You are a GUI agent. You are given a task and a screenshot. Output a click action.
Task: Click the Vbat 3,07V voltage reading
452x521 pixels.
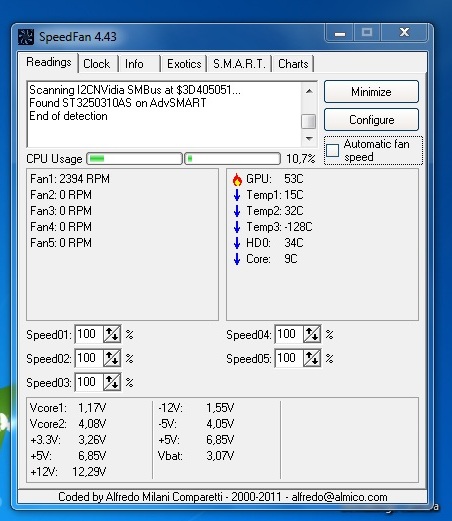pos(220,456)
